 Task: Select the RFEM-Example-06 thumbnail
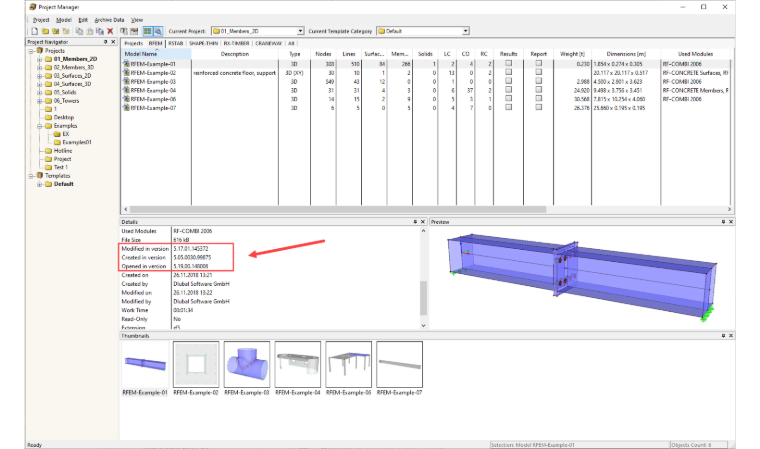coord(348,364)
